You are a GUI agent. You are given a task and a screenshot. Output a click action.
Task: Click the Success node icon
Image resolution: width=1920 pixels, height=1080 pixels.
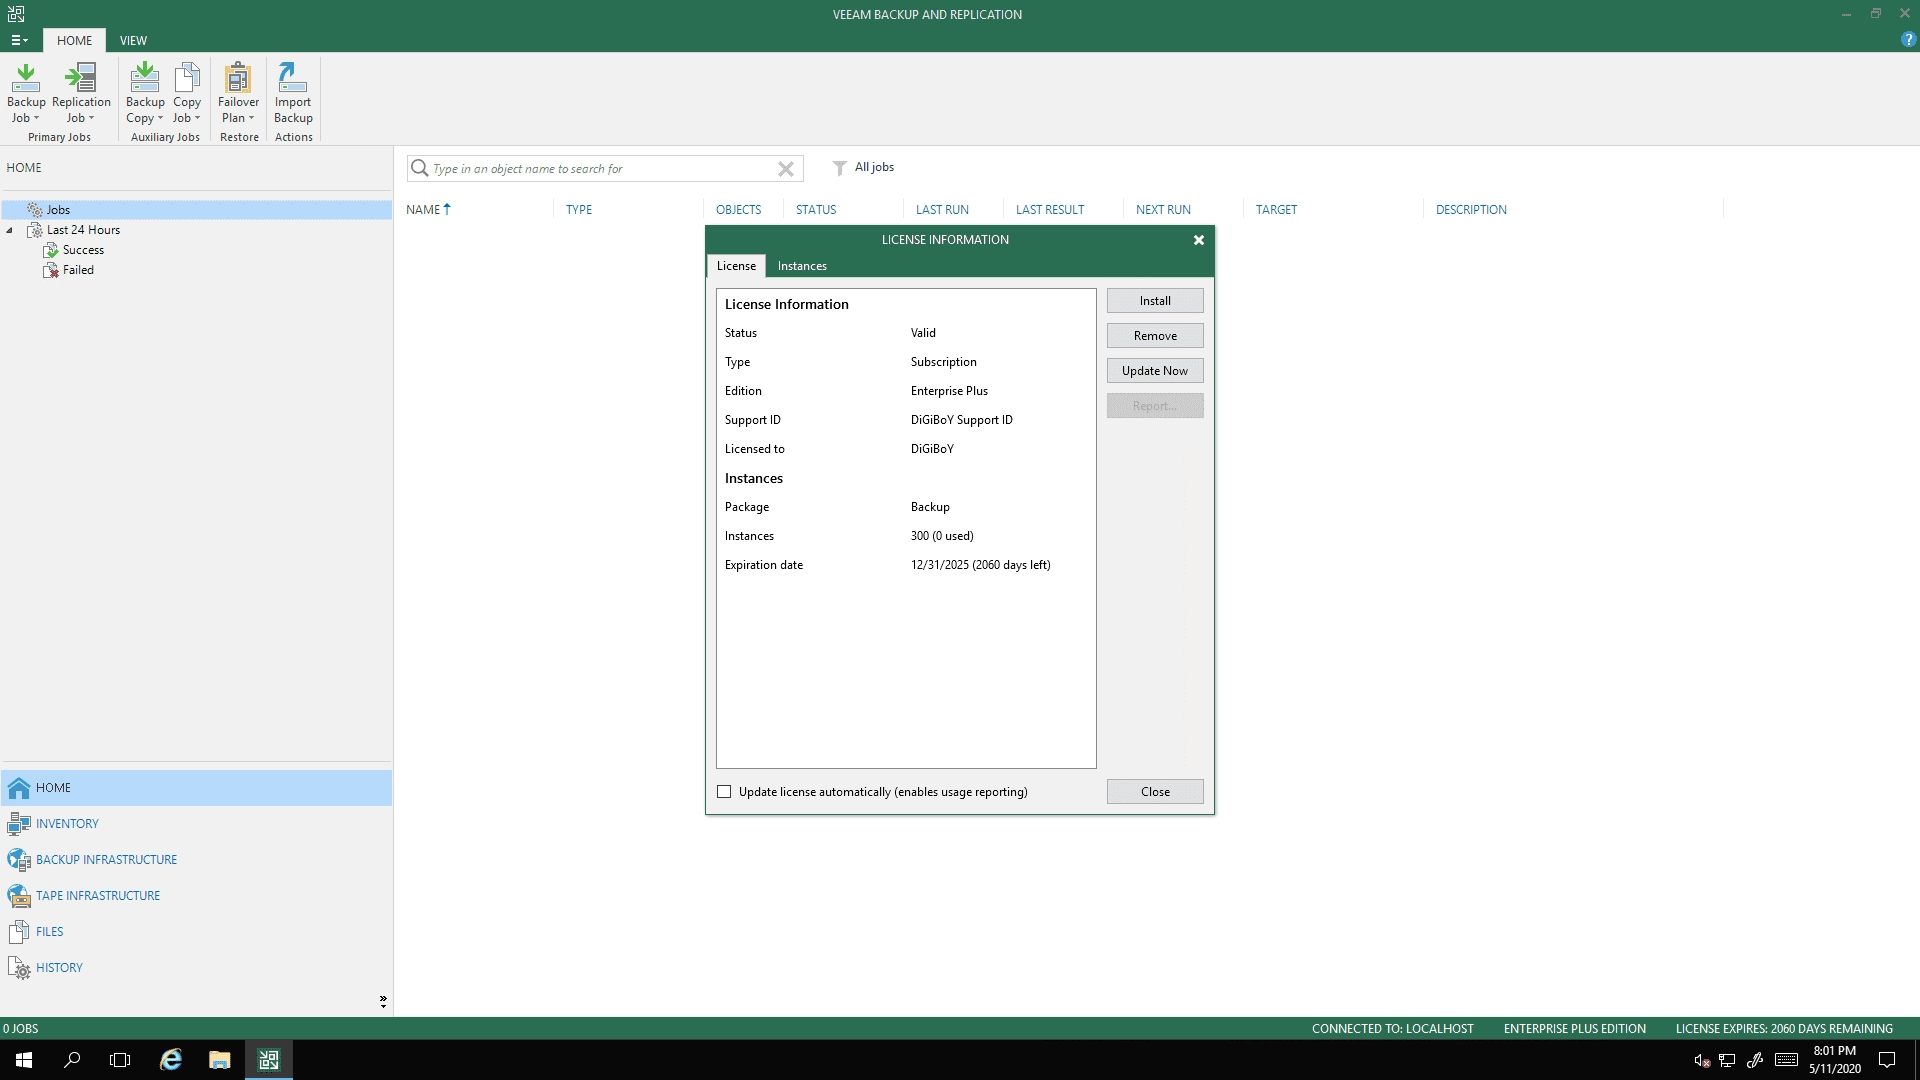coord(51,250)
